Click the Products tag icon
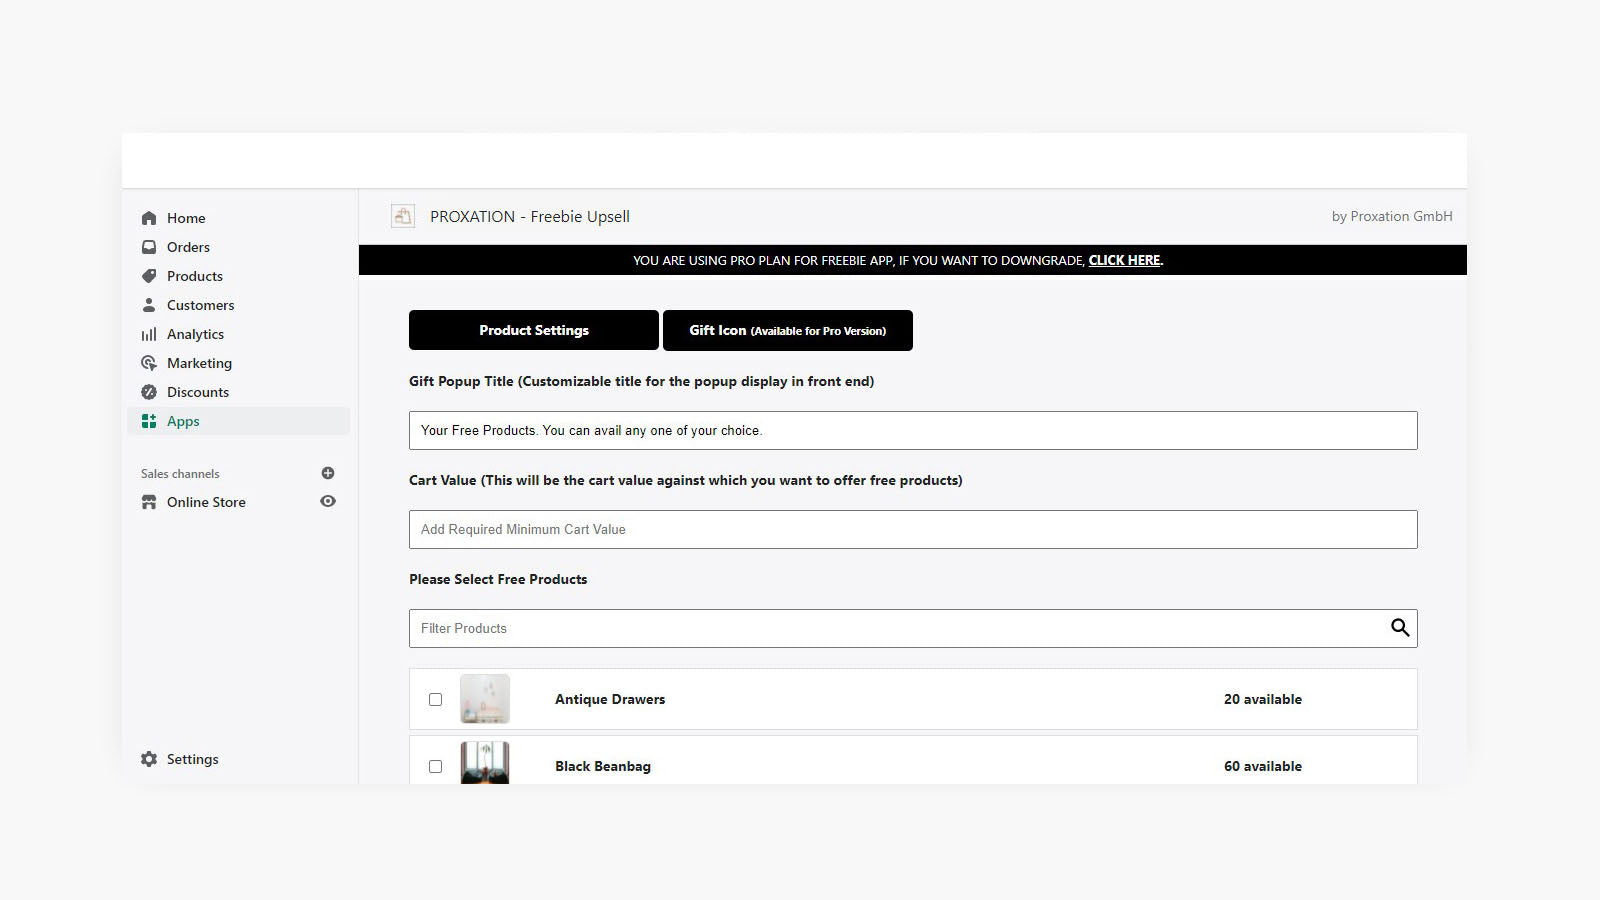 click(149, 276)
